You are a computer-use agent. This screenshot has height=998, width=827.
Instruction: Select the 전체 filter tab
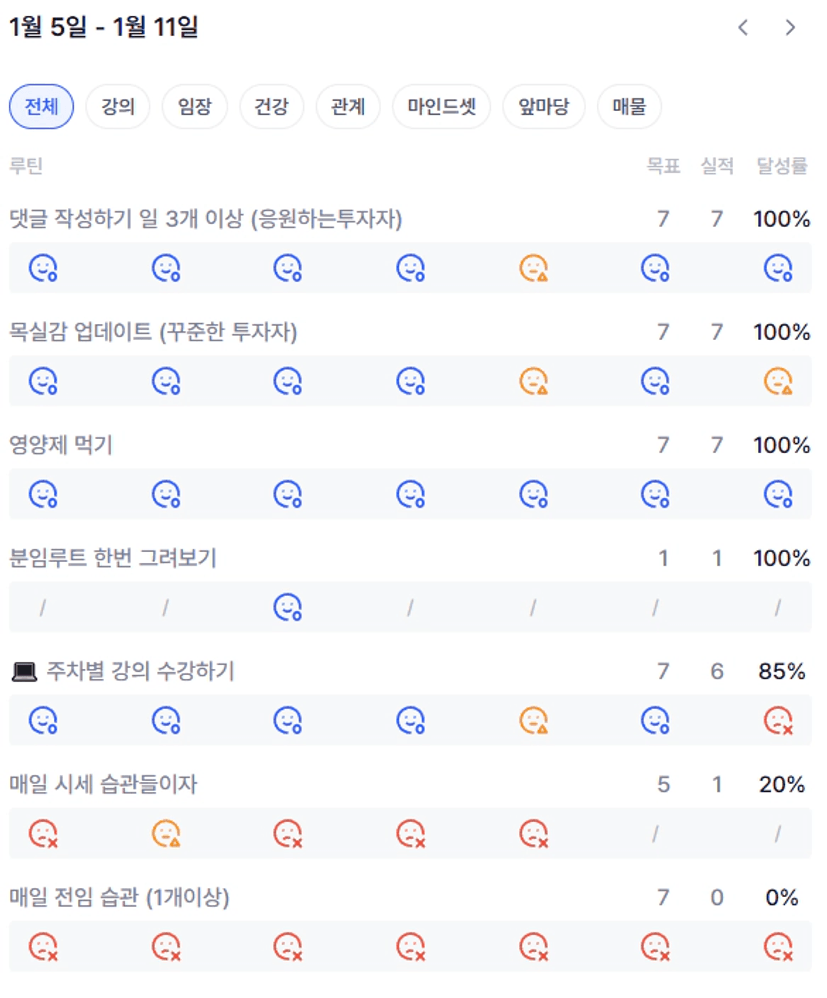click(x=42, y=107)
